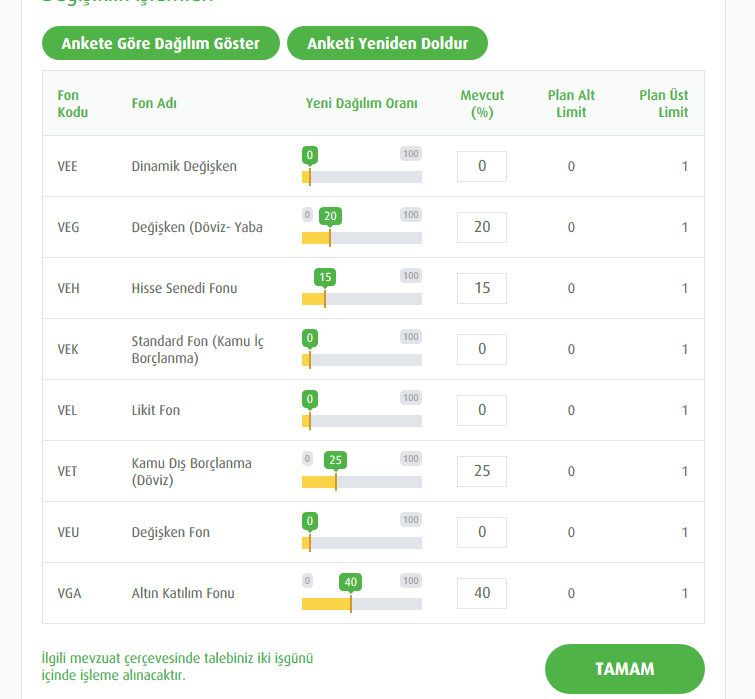Click the Standard Fon VEK slider bar
This screenshot has width=755, height=699.
362,360
